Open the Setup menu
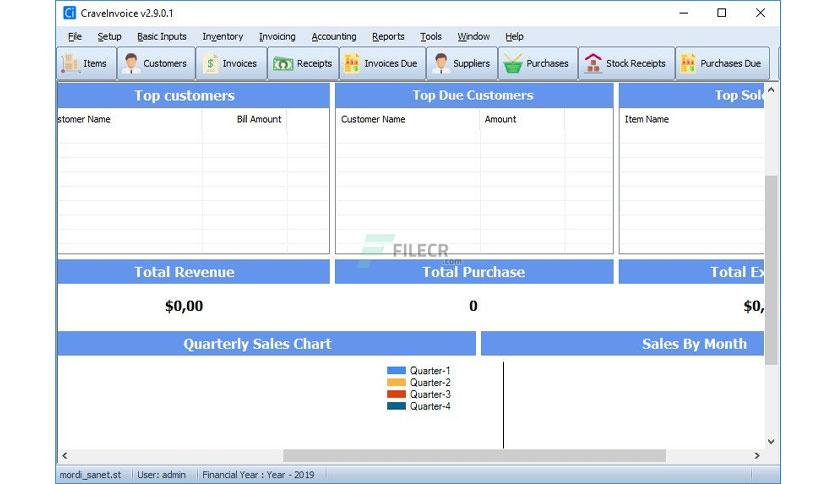The image size is (836, 484). click(109, 36)
